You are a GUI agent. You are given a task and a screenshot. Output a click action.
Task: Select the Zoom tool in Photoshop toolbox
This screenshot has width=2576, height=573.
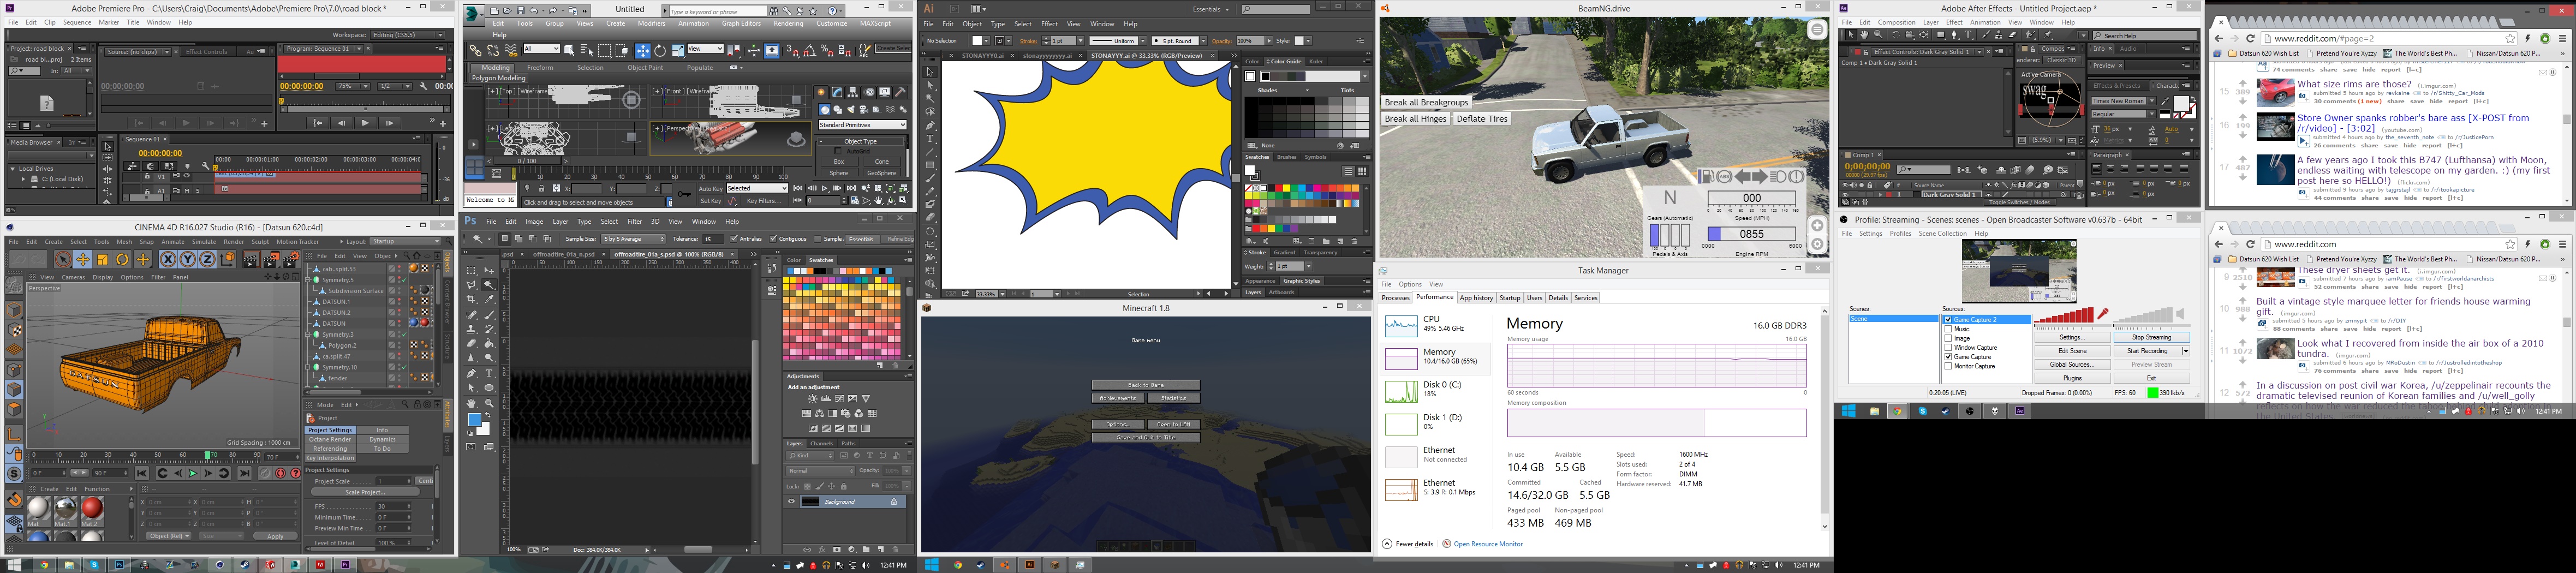click(x=489, y=403)
